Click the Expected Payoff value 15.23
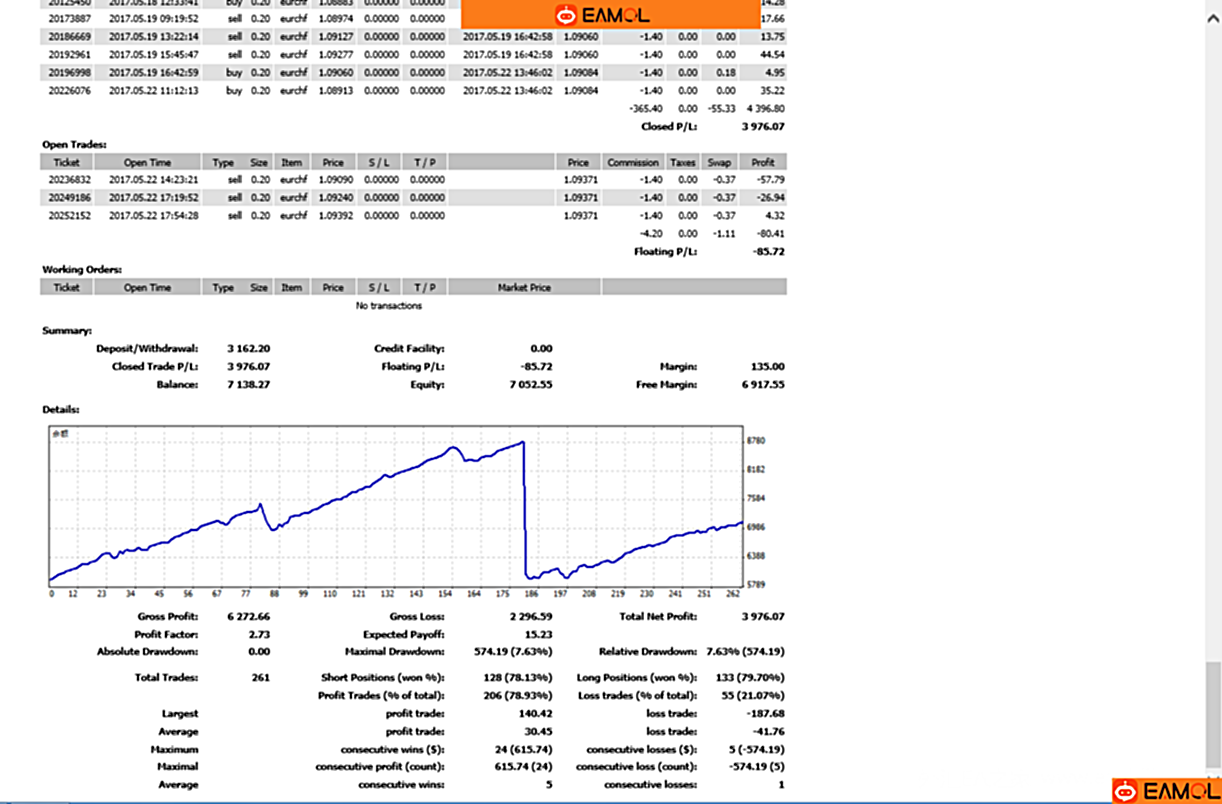This screenshot has height=804, width=1222. 538,634
